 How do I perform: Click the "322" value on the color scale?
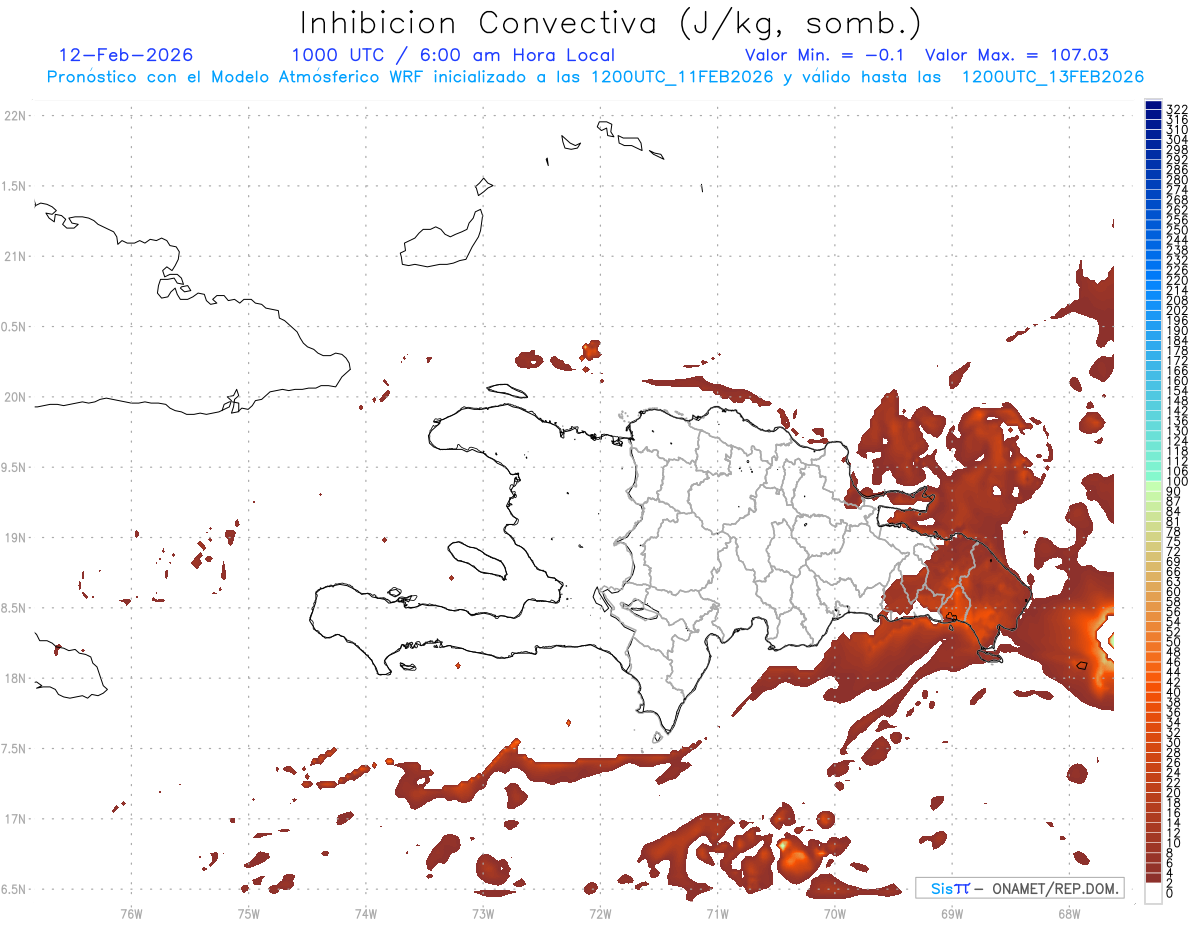(1176, 109)
